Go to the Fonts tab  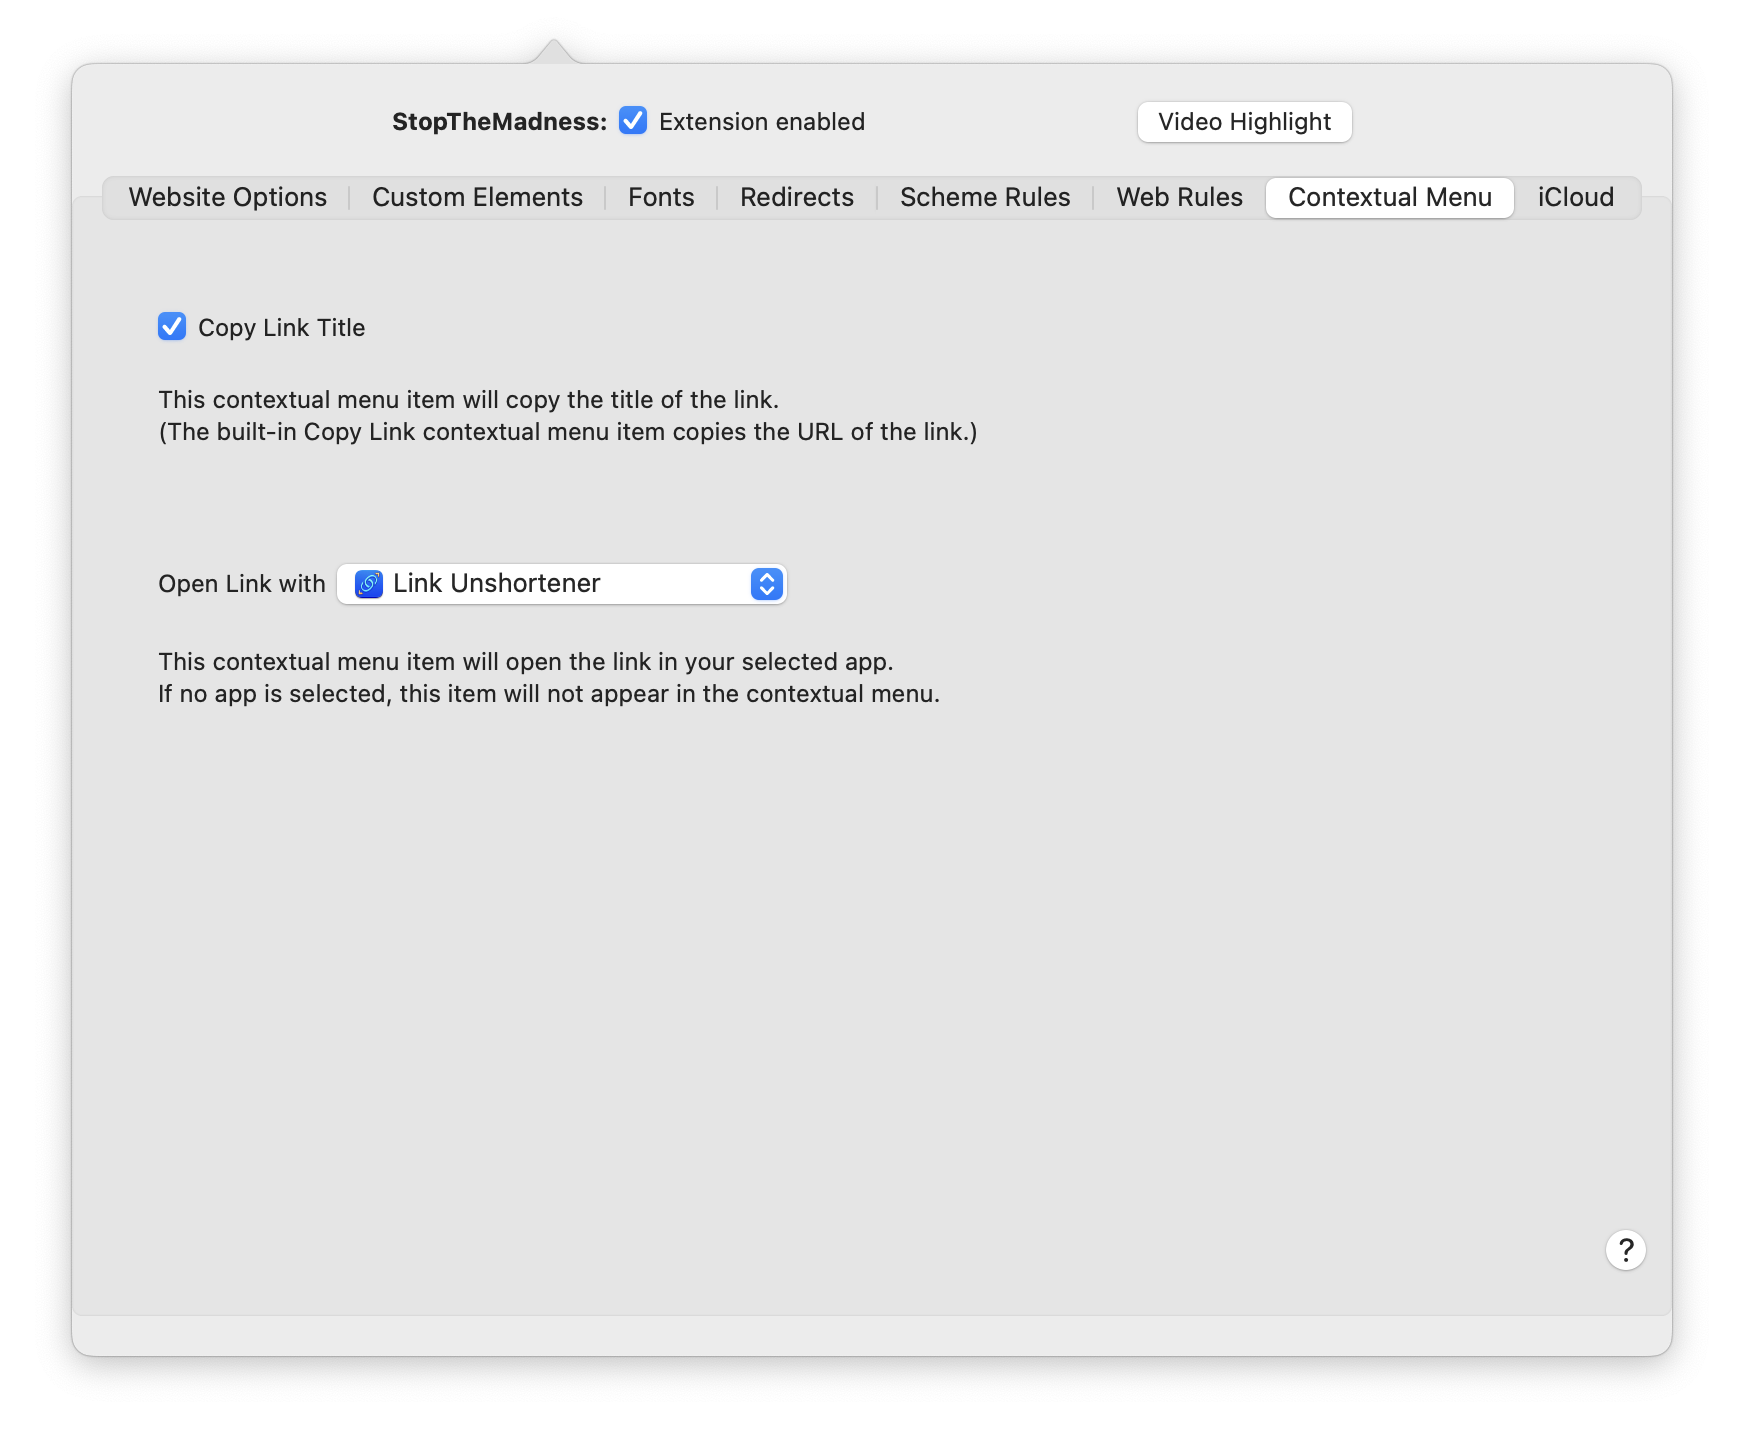(661, 198)
